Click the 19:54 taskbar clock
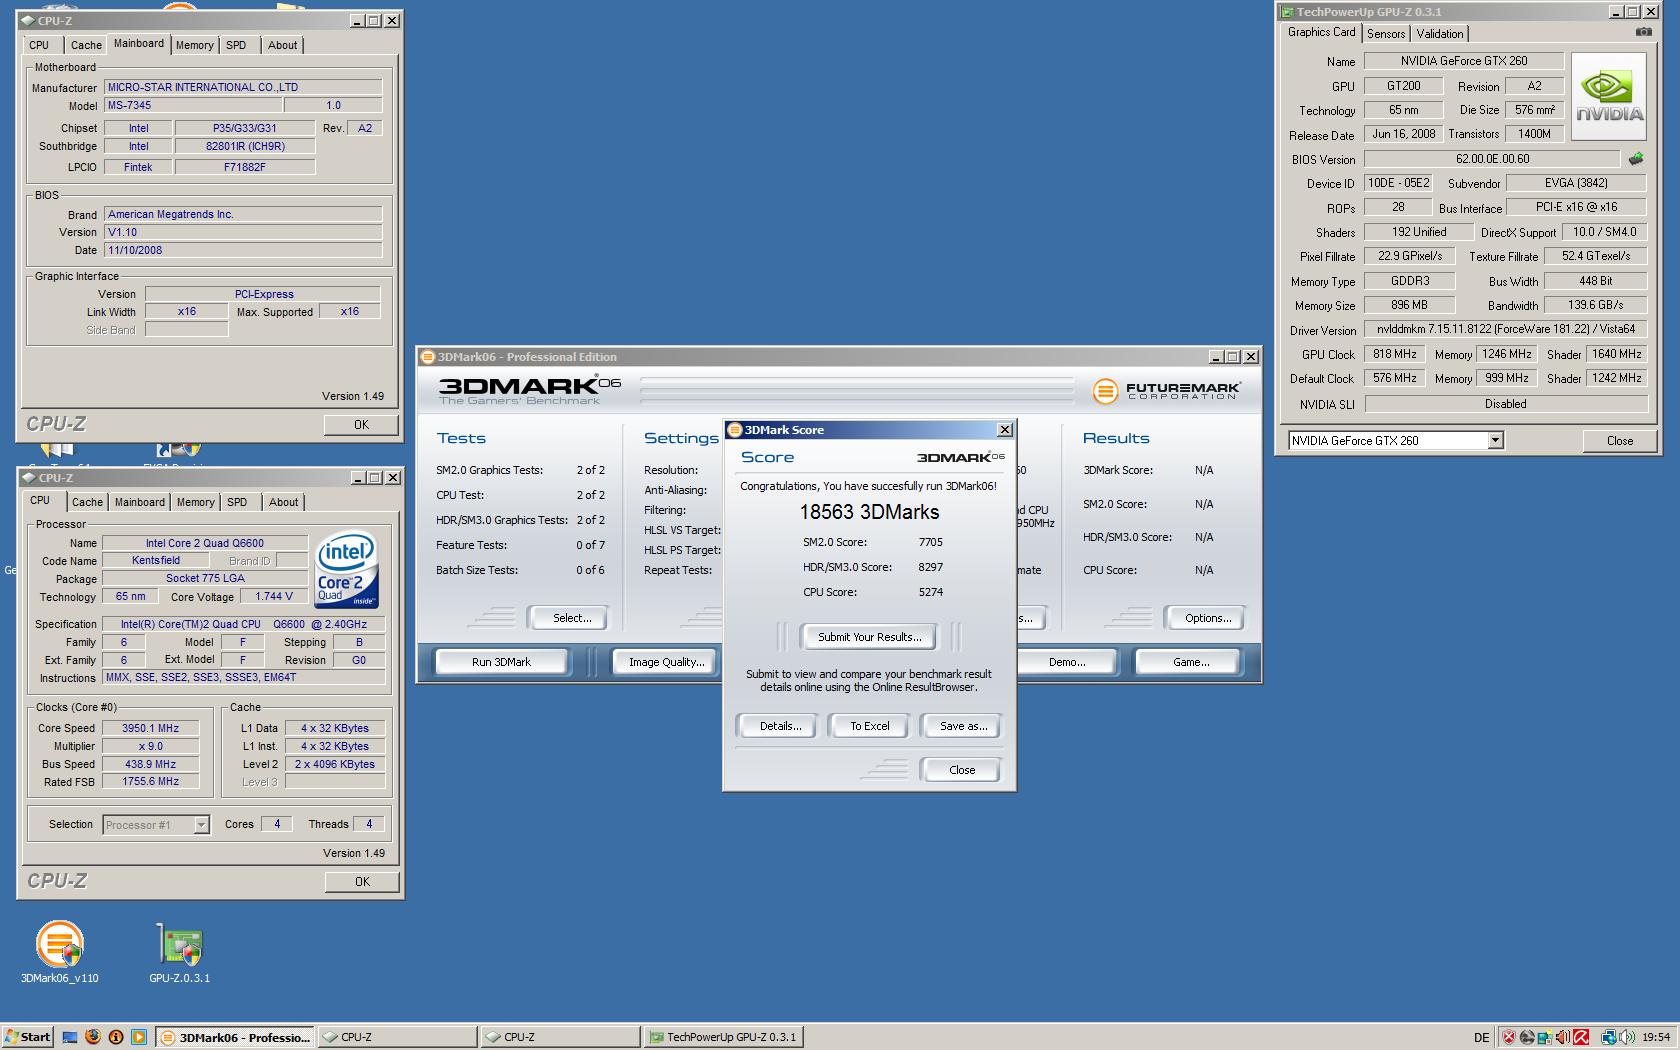Screen dimensions: 1680x1050 1656,1037
